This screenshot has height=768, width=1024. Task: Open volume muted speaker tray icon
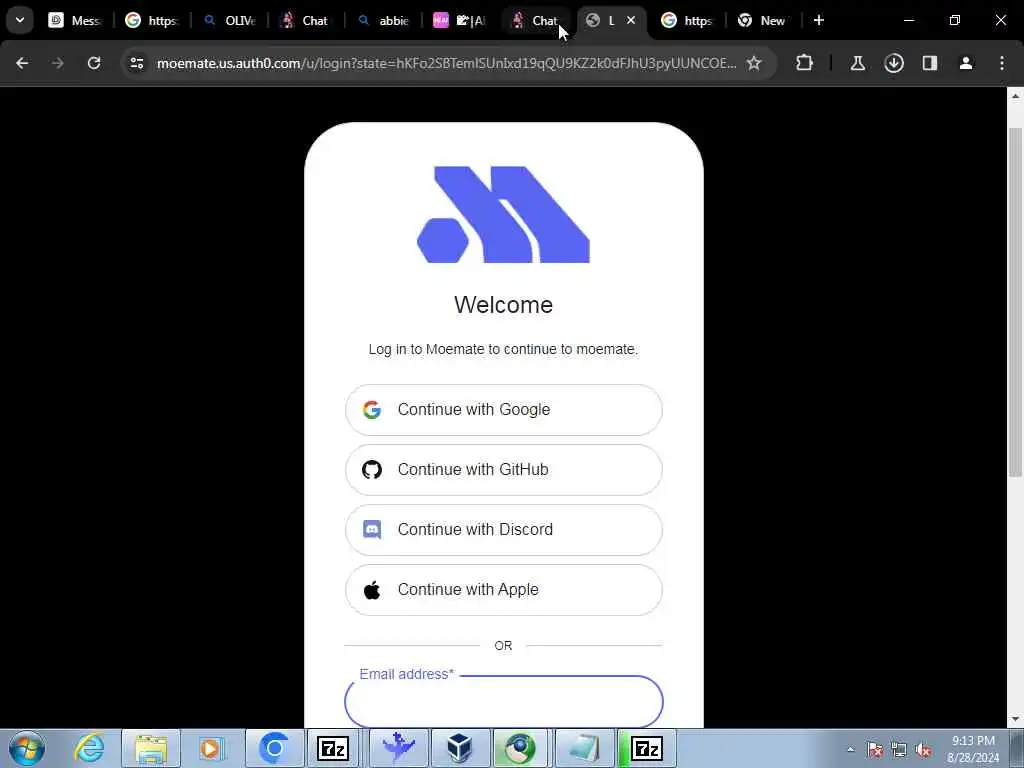(x=923, y=750)
